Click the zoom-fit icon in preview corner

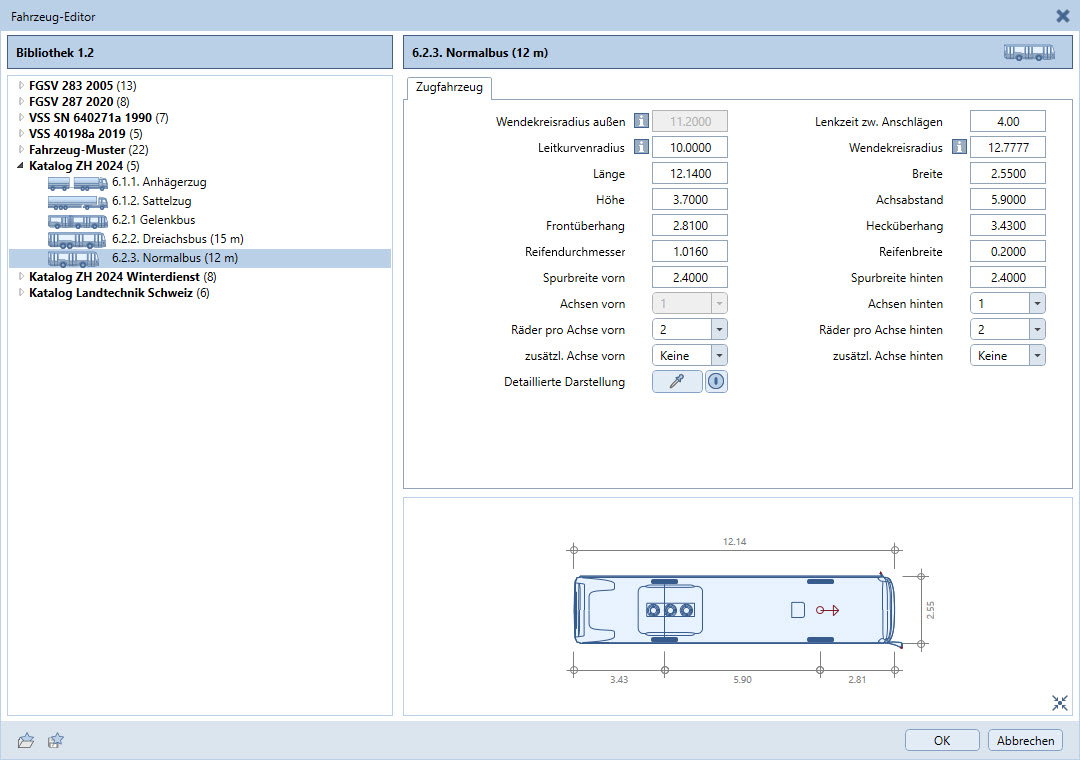1060,703
